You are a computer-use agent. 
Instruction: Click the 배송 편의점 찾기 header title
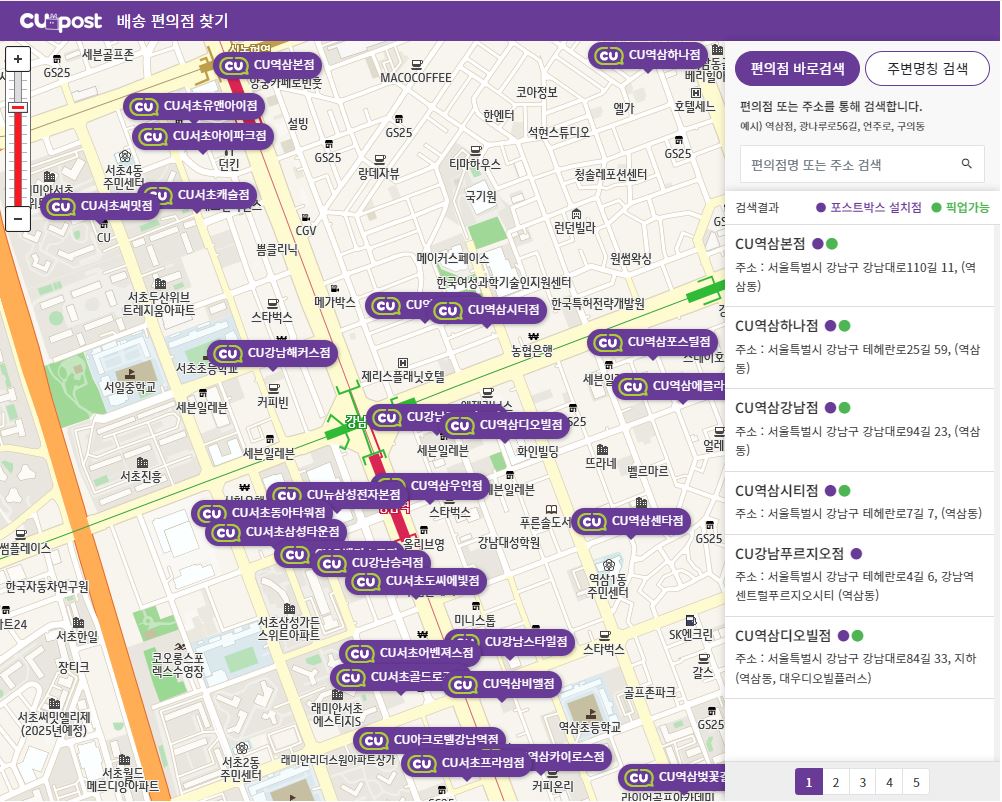tap(172, 21)
